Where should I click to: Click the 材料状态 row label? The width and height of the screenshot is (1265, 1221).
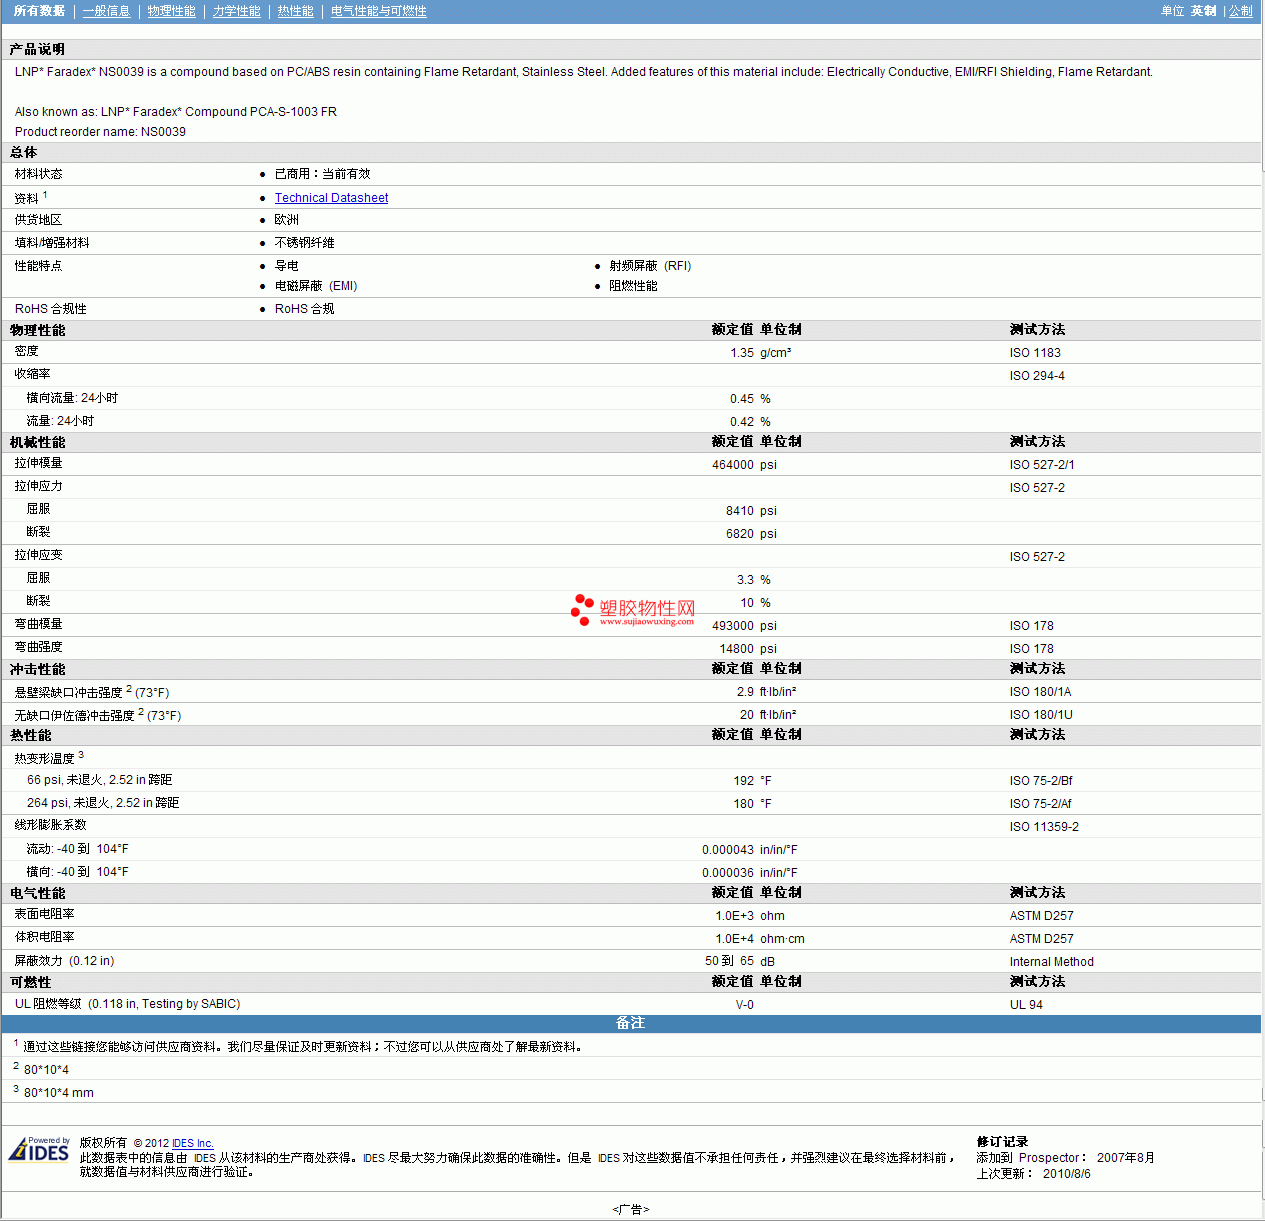coord(38,174)
